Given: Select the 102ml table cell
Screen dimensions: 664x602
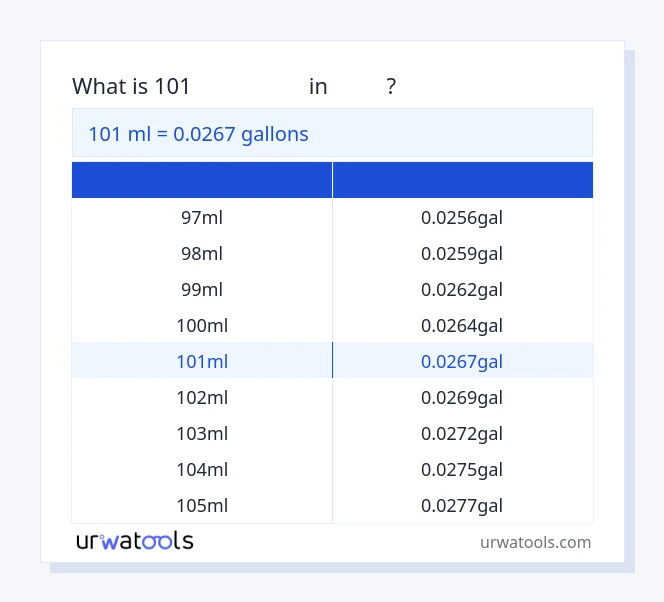Looking at the screenshot, I should click(202, 397).
